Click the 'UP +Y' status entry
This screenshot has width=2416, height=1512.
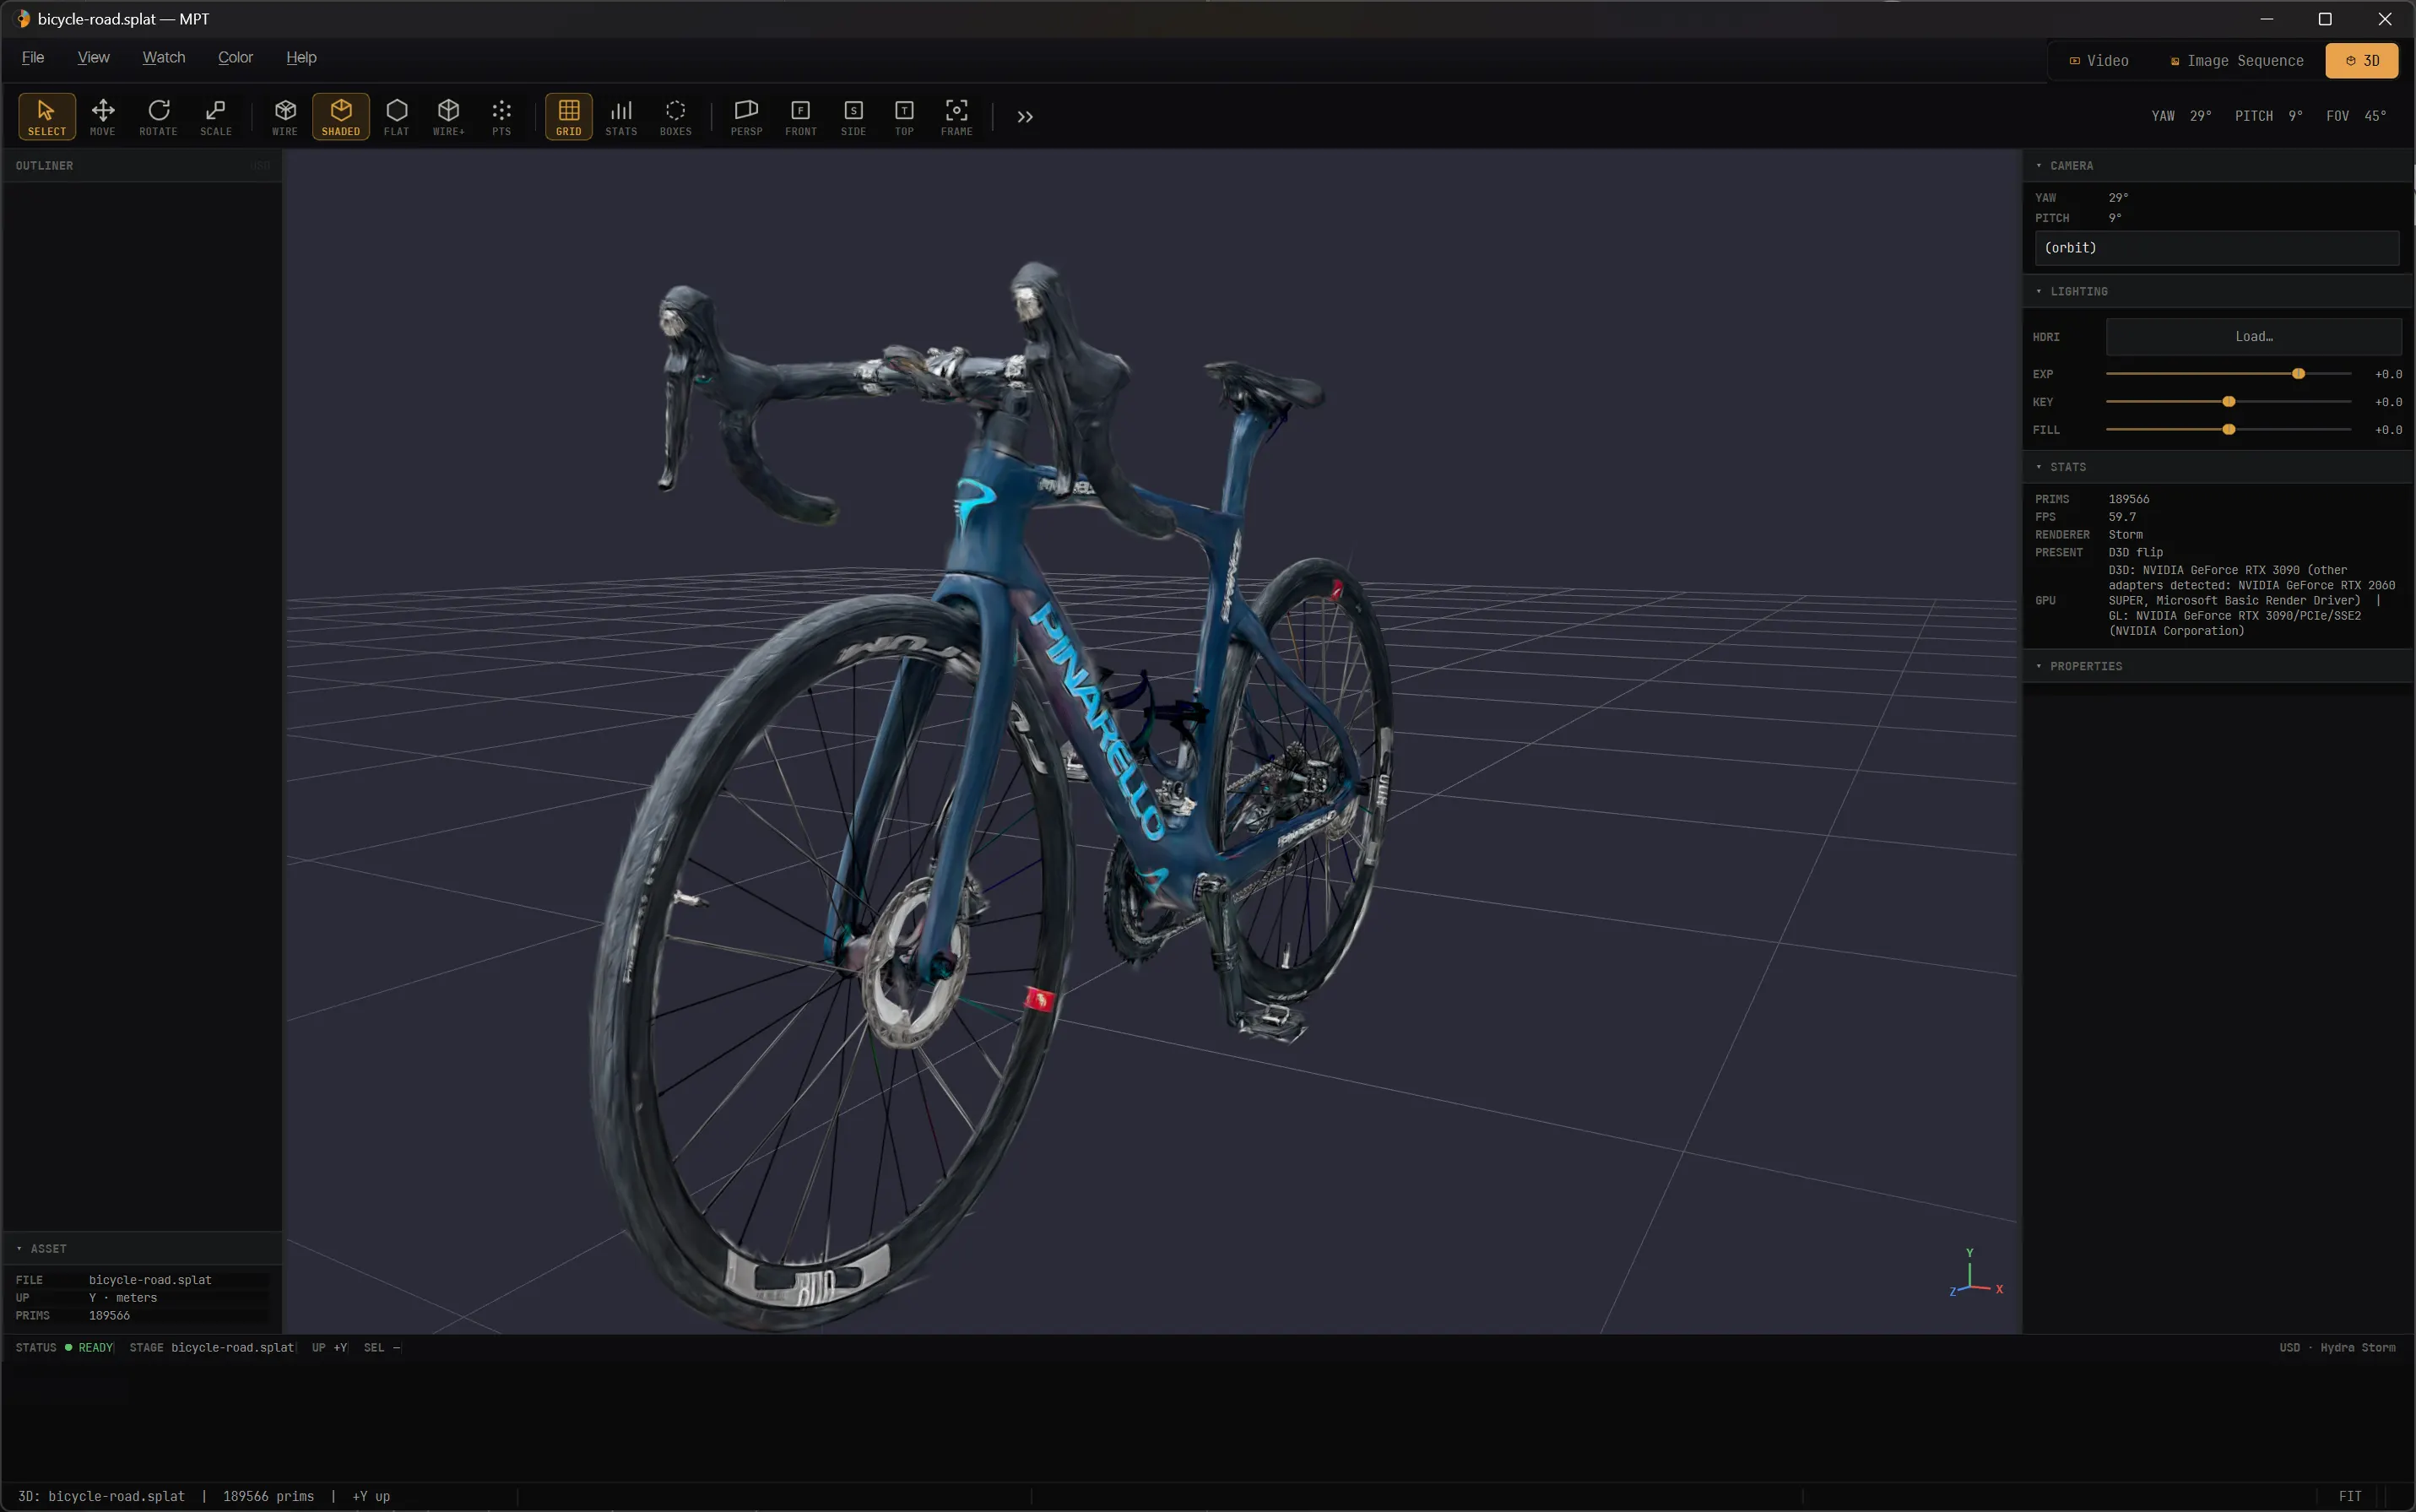pos(329,1348)
